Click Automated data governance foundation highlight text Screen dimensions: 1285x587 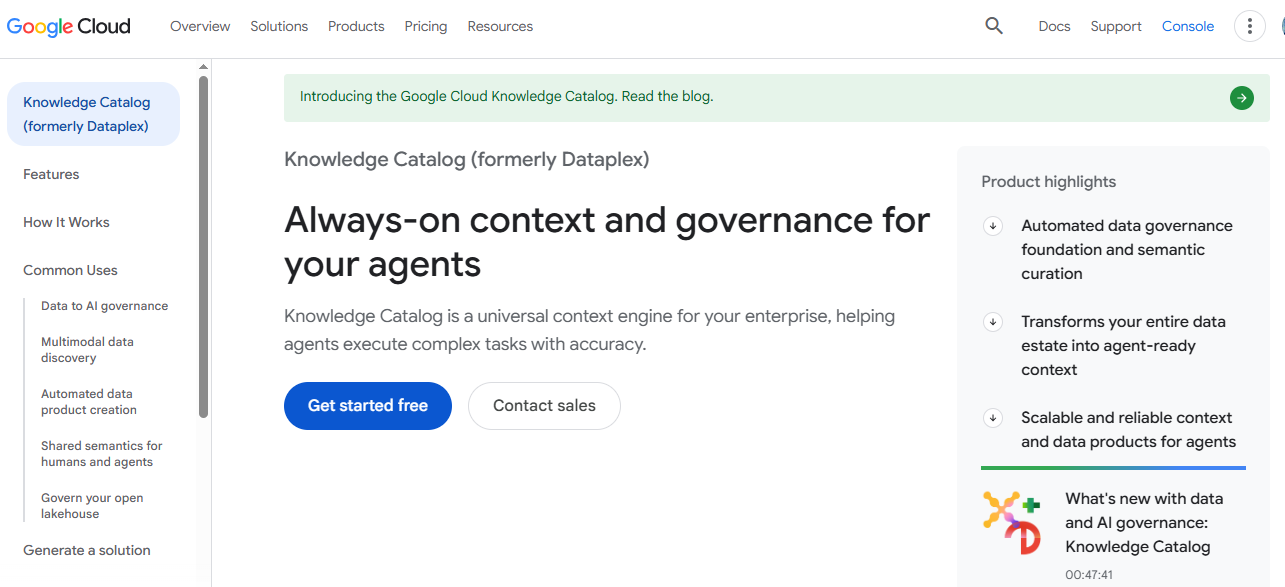click(x=1127, y=250)
